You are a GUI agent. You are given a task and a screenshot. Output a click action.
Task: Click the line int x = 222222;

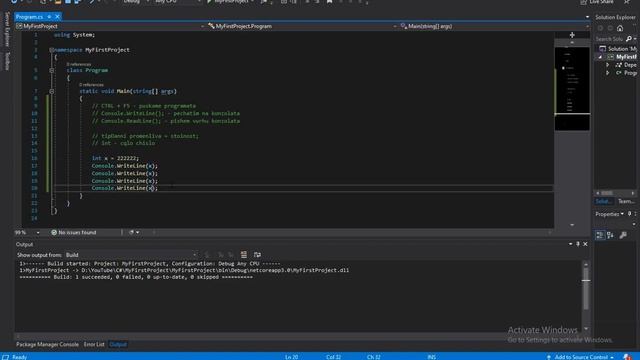pos(116,158)
